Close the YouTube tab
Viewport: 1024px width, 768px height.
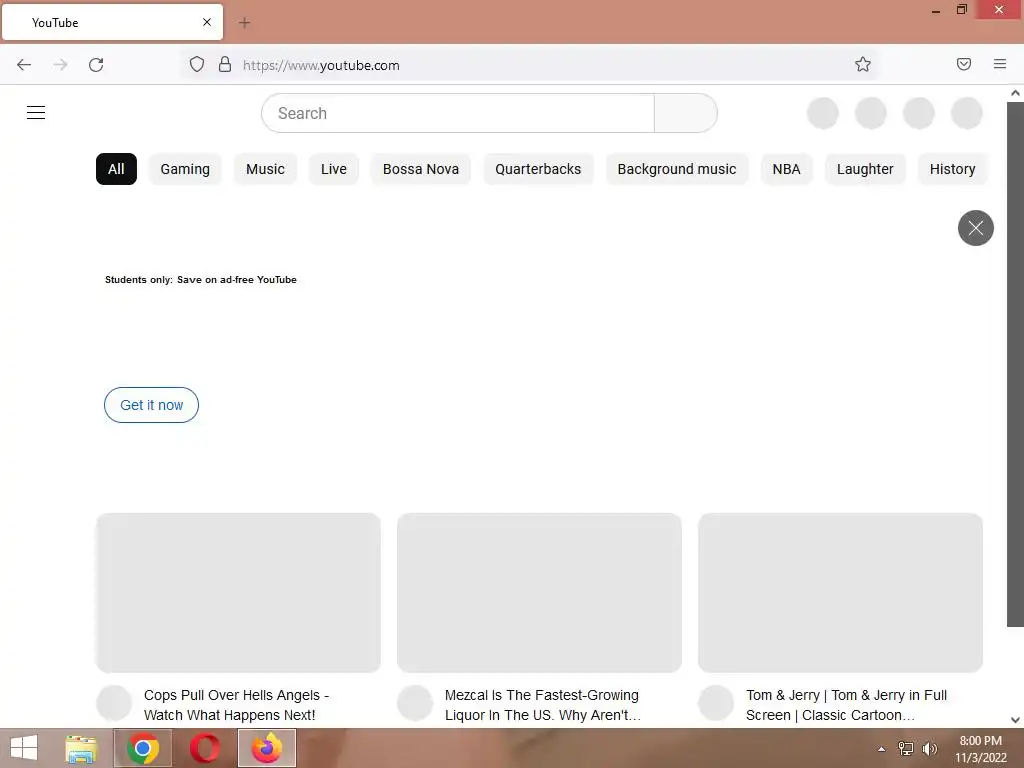click(x=207, y=22)
